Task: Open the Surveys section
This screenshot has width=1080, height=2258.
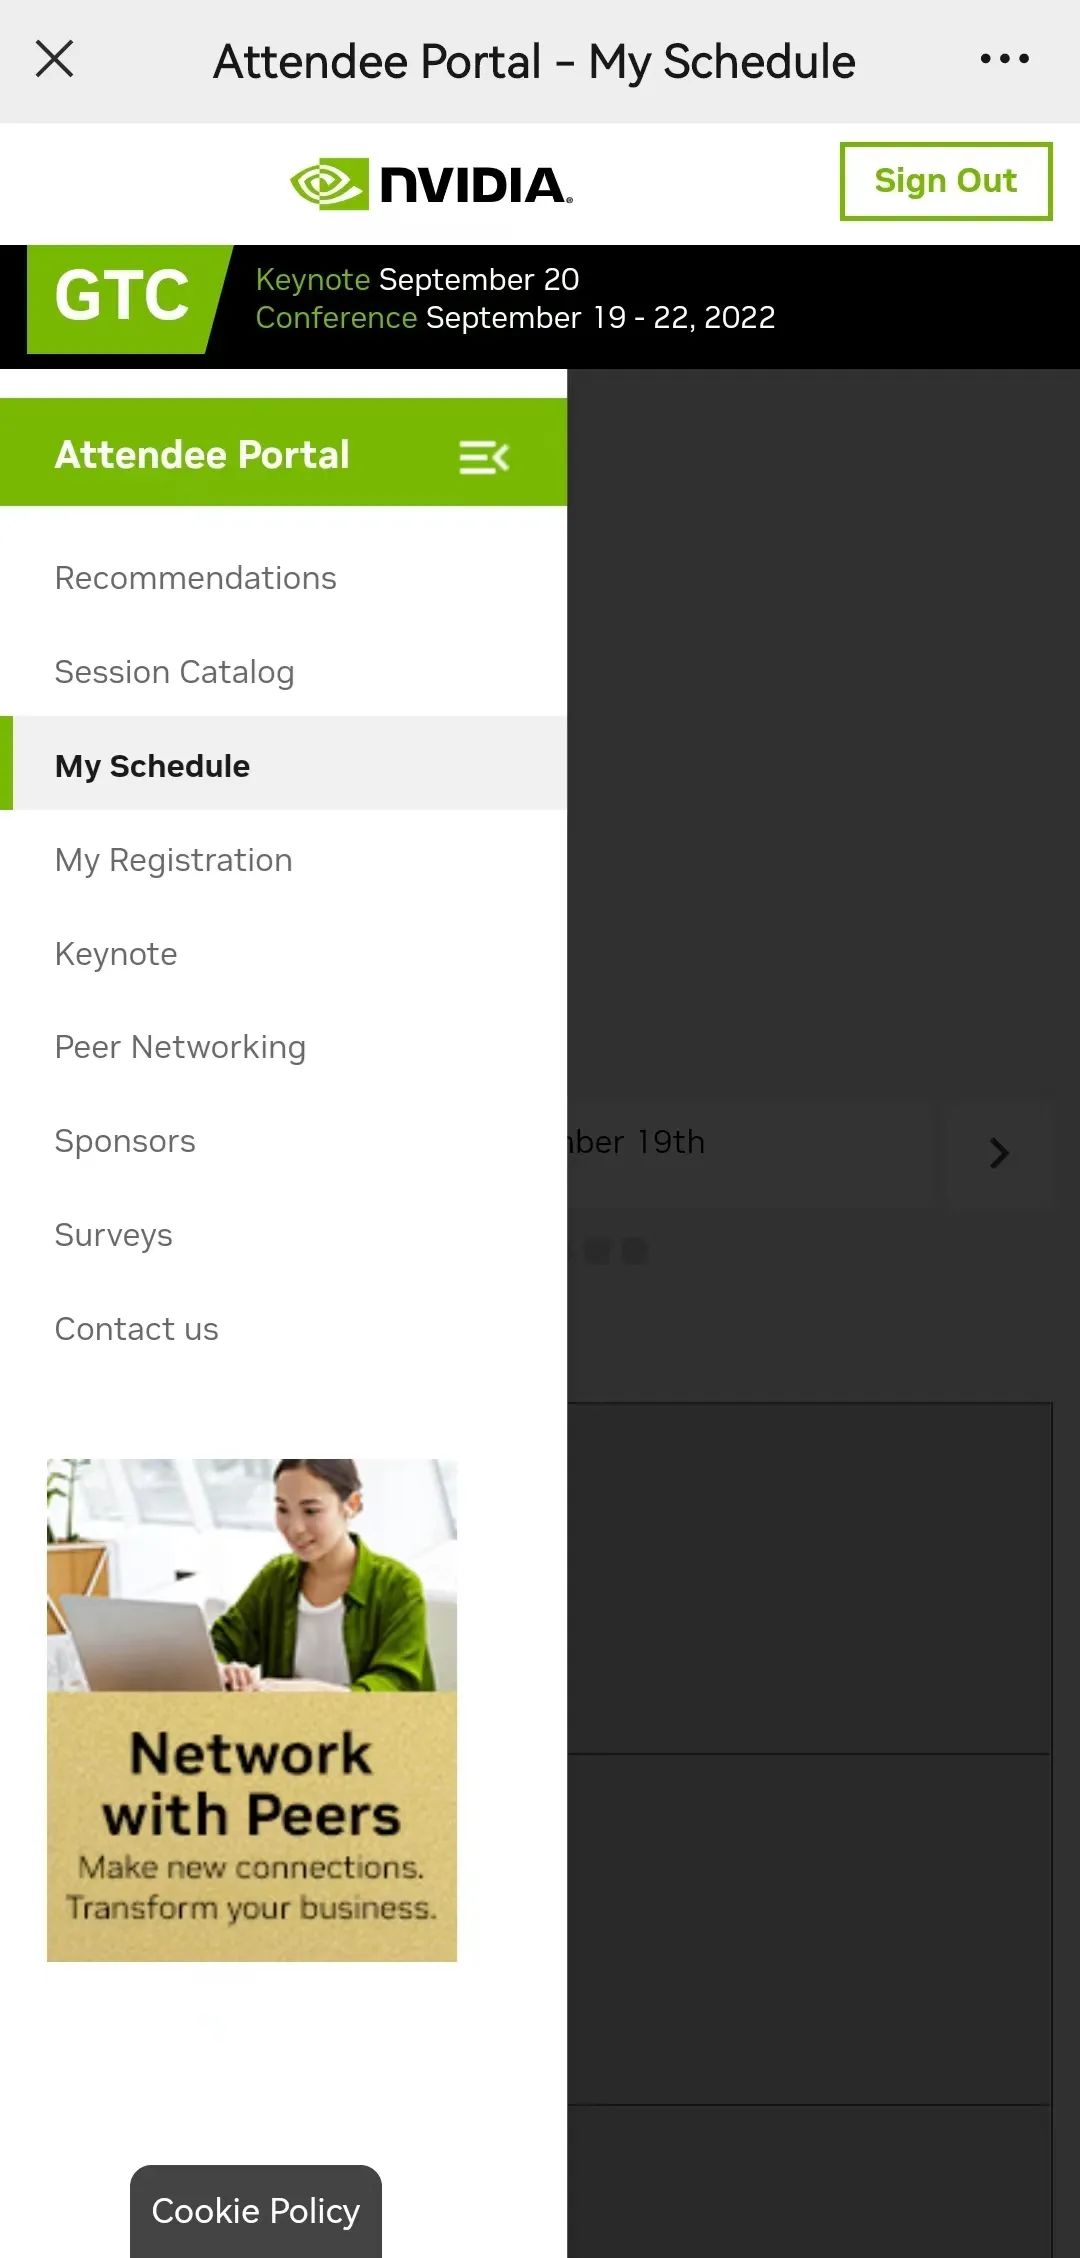Action: point(113,1235)
